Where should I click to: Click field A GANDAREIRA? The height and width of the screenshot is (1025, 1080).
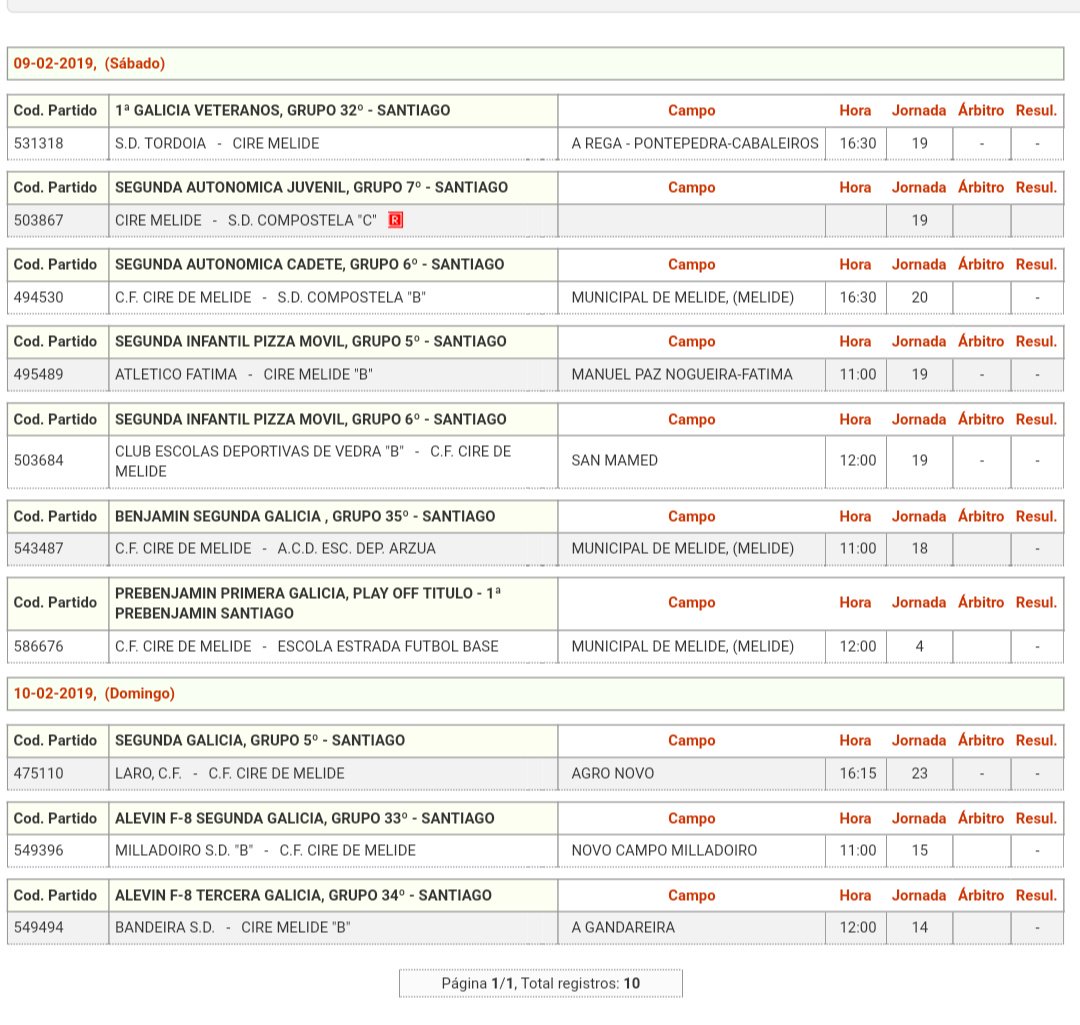click(623, 927)
